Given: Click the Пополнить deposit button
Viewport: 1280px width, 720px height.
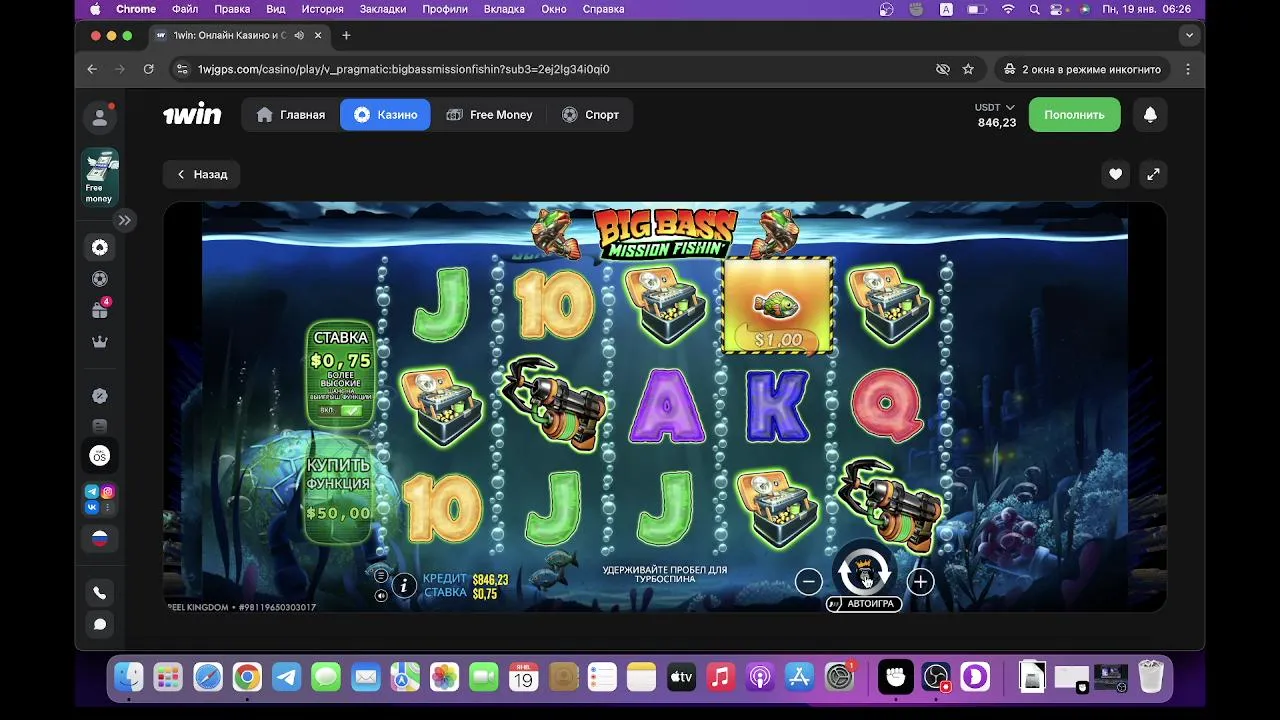Looking at the screenshot, I should point(1074,115).
